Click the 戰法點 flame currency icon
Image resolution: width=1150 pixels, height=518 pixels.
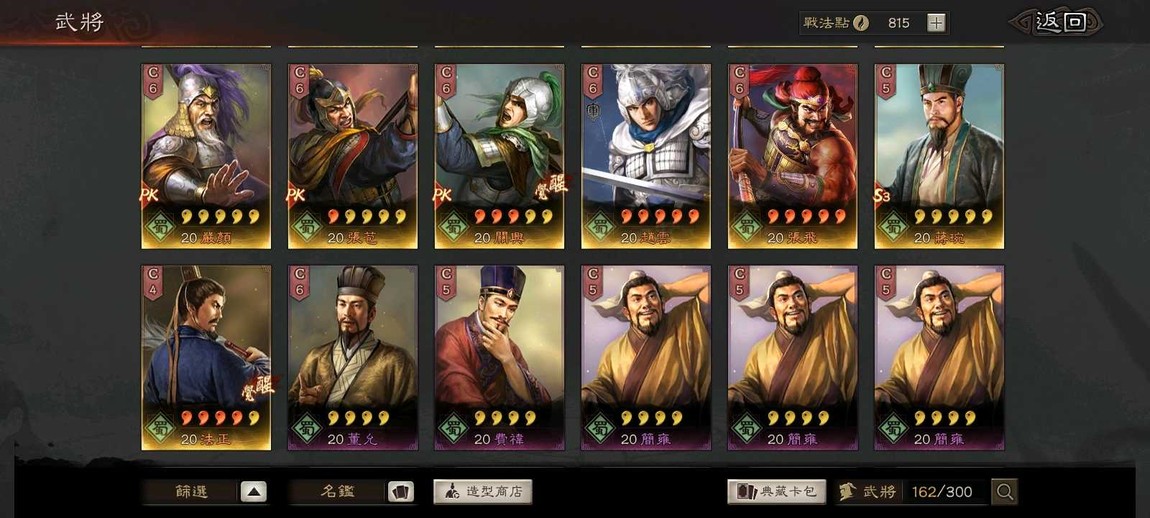click(860, 23)
